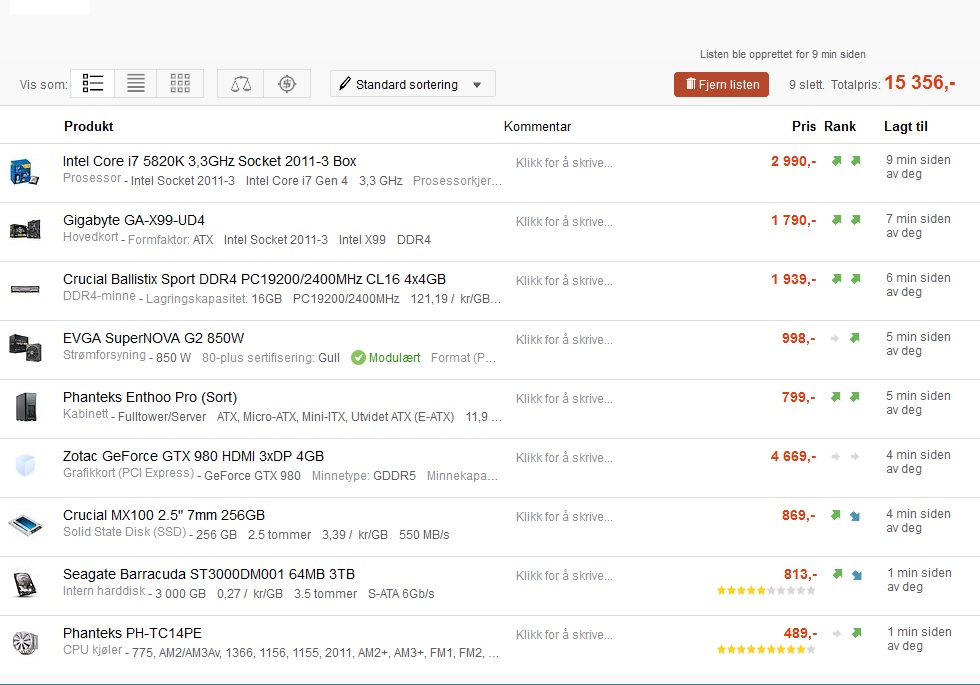Open Phanteks PH-TC14PE product link

(132, 633)
